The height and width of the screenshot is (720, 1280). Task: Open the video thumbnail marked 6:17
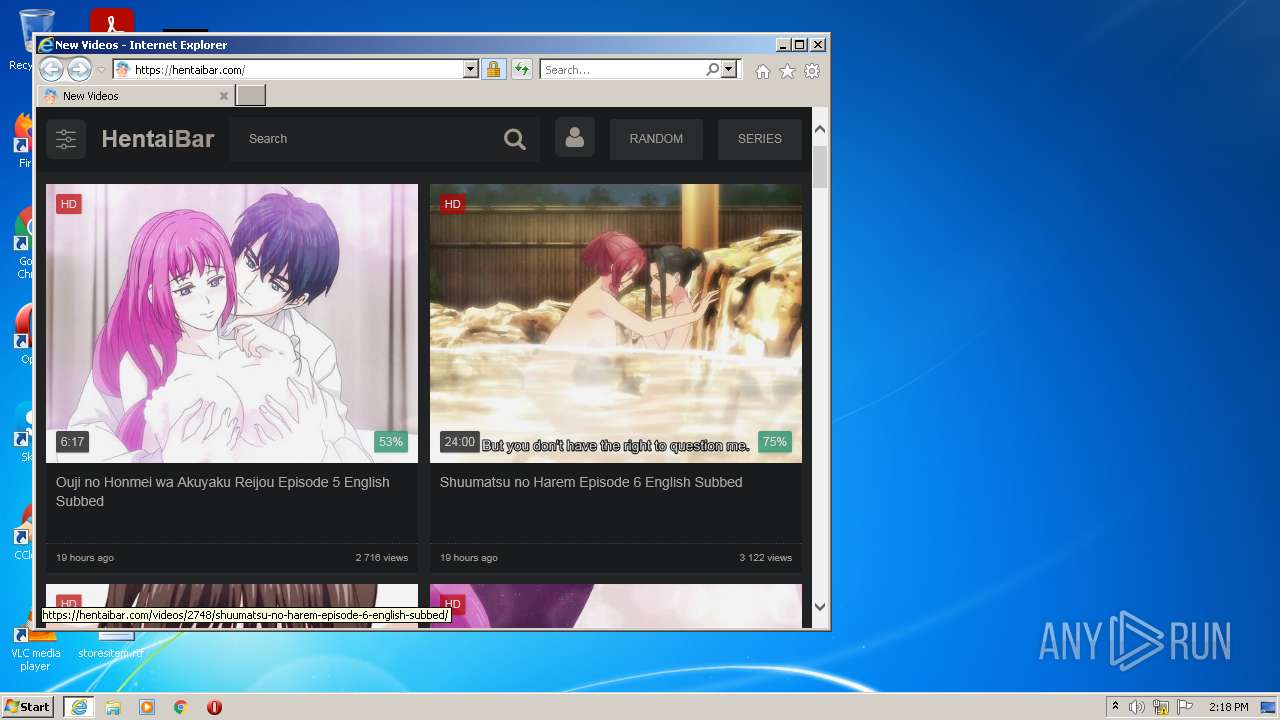232,323
